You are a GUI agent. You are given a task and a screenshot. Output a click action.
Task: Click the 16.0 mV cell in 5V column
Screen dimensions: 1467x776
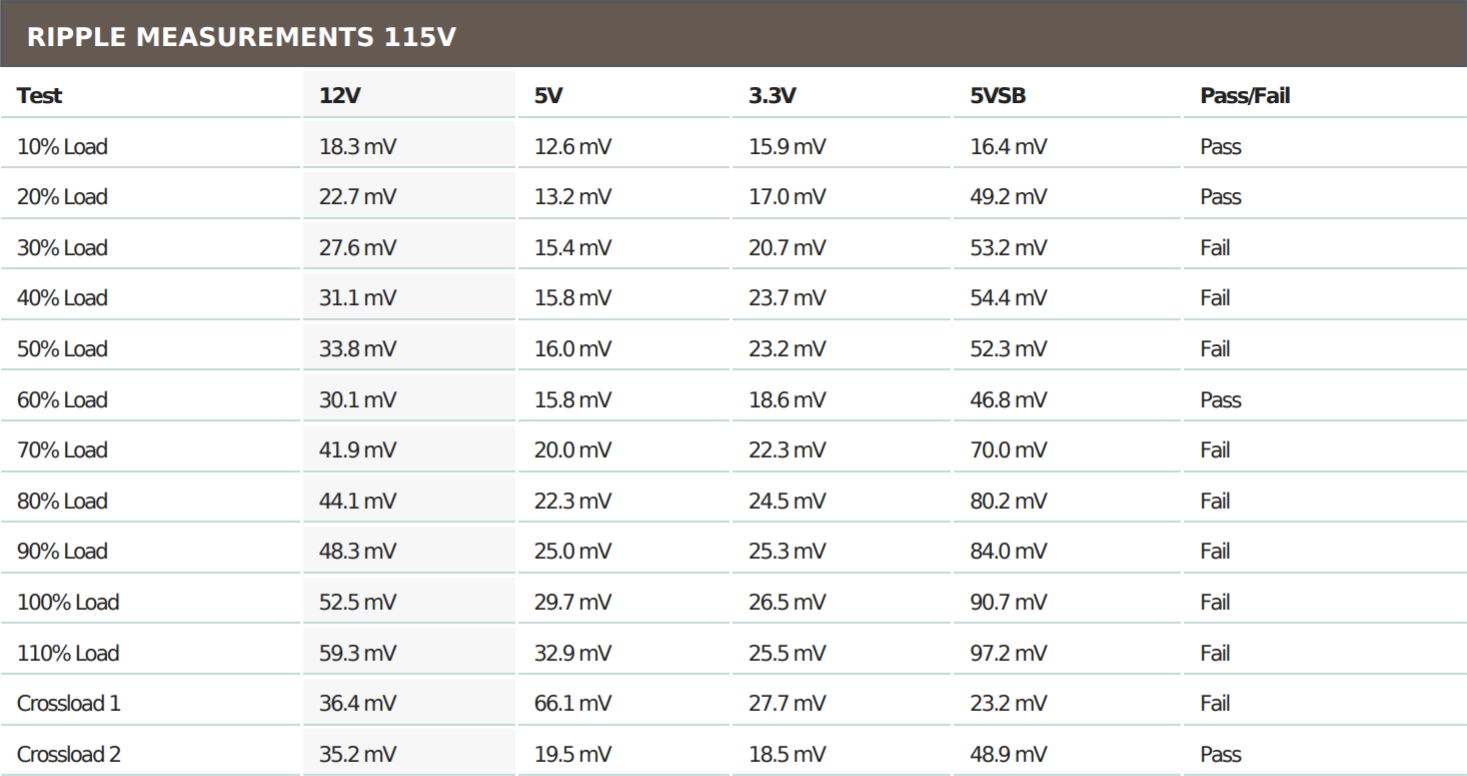573,349
